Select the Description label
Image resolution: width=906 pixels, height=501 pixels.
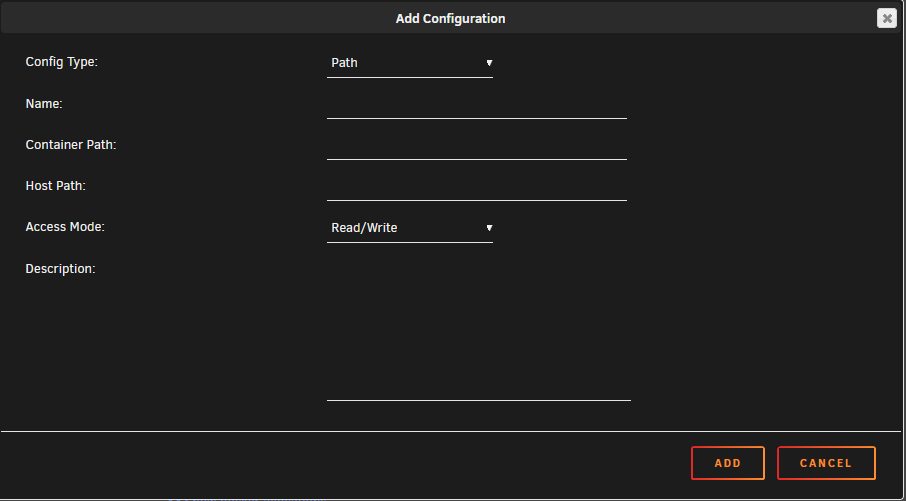tap(61, 269)
